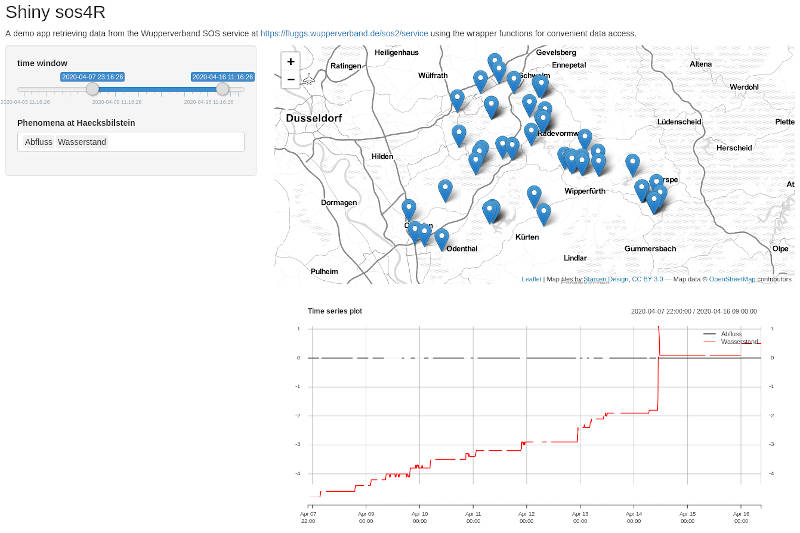Click the right time window slider handle
Screen dimensions: 800x533
pyautogui.click(x=223, y=89)
